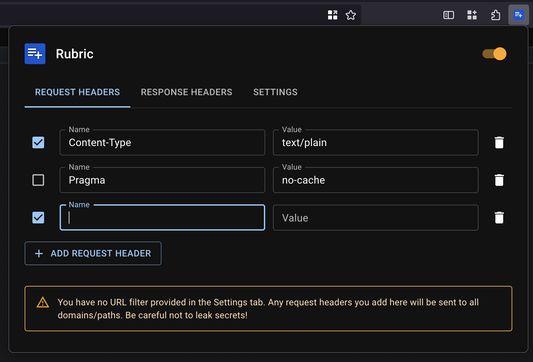Switch to the Response Headers tab
Viewport: 533px width, 362px height.
pos(186,92)
